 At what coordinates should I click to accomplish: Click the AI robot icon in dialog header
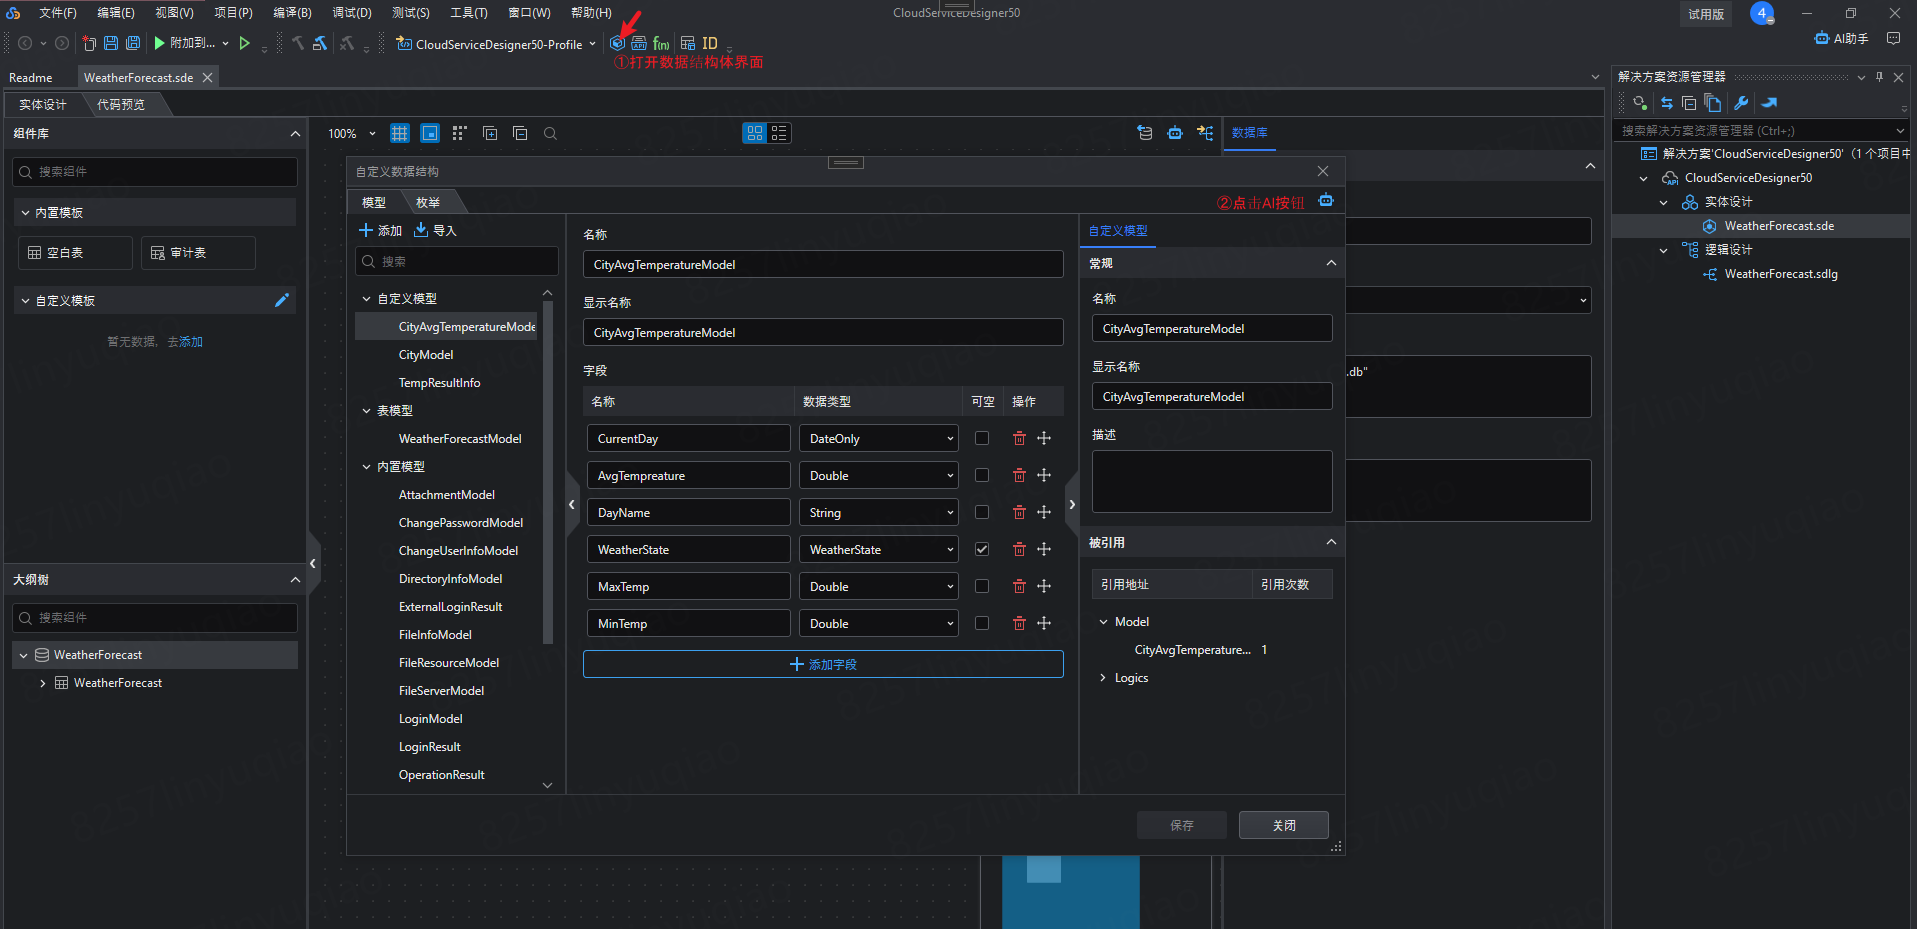coord(1325,200)
